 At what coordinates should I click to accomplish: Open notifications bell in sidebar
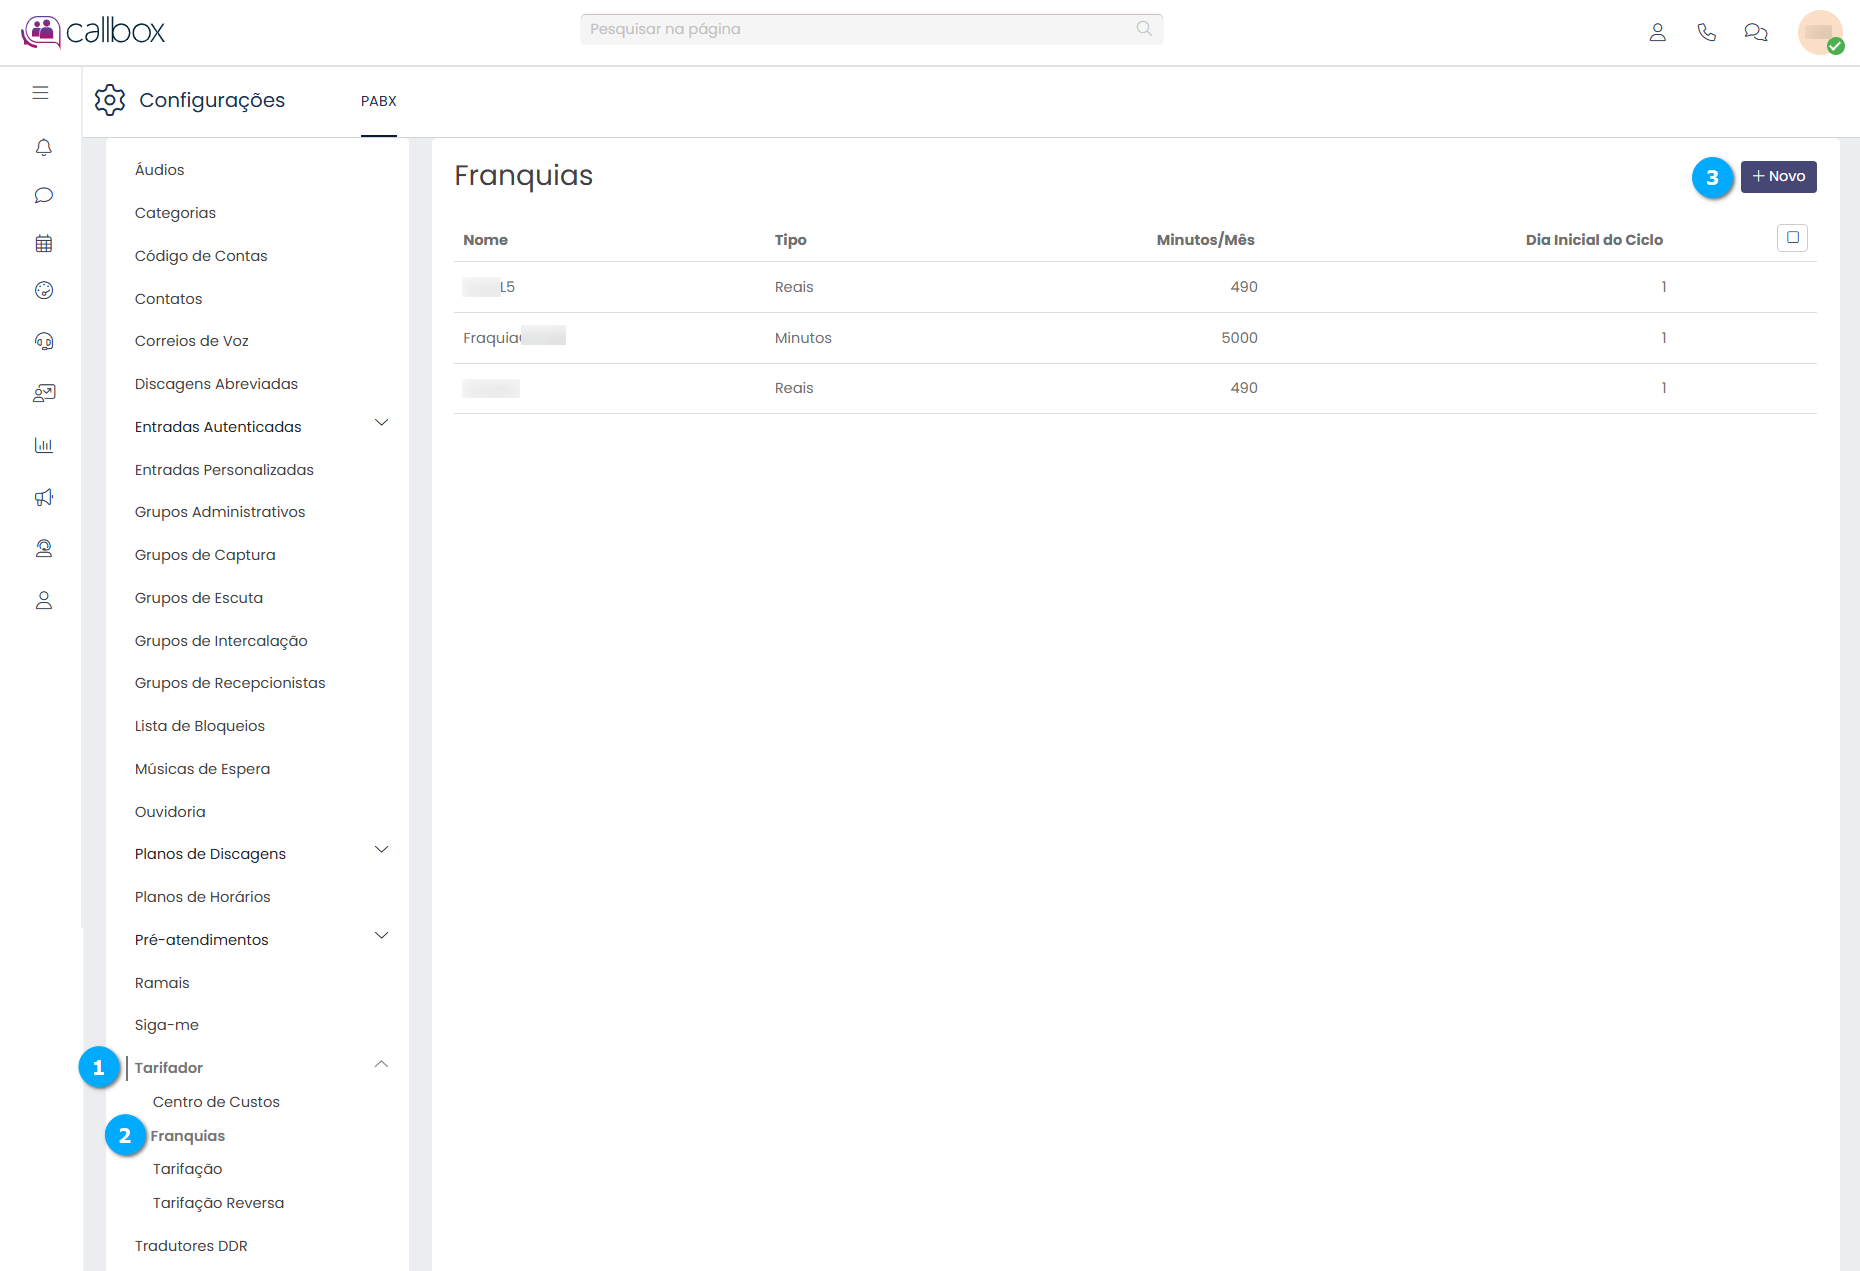(43, 148)
